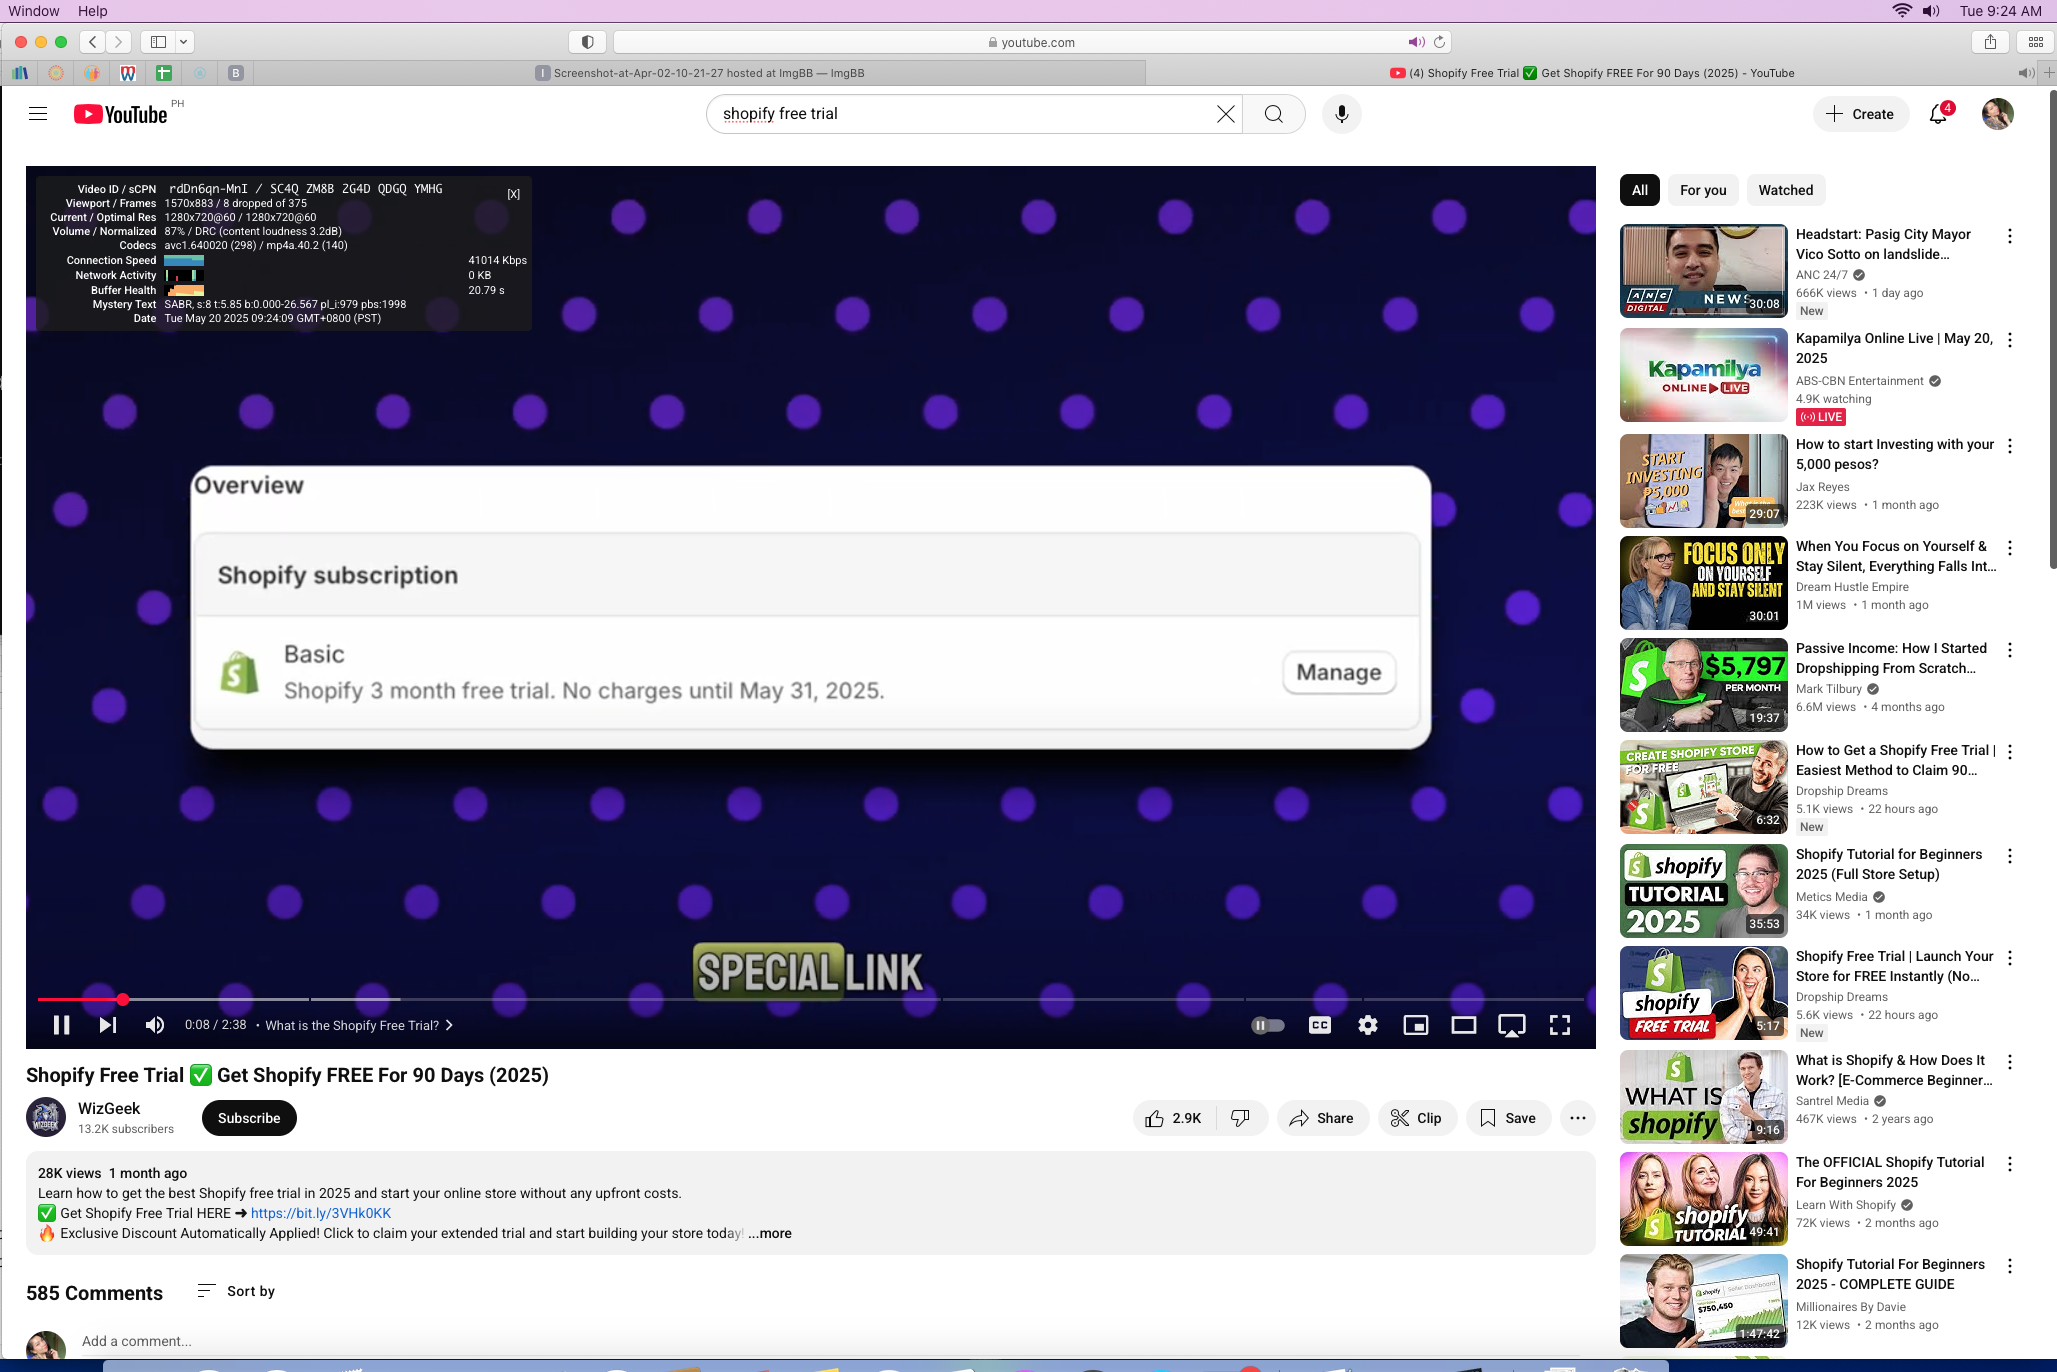Viewport: 2057px width, 1372px height.
Task: Open WizGeek channel avatar
Action: pos(46,1118)
